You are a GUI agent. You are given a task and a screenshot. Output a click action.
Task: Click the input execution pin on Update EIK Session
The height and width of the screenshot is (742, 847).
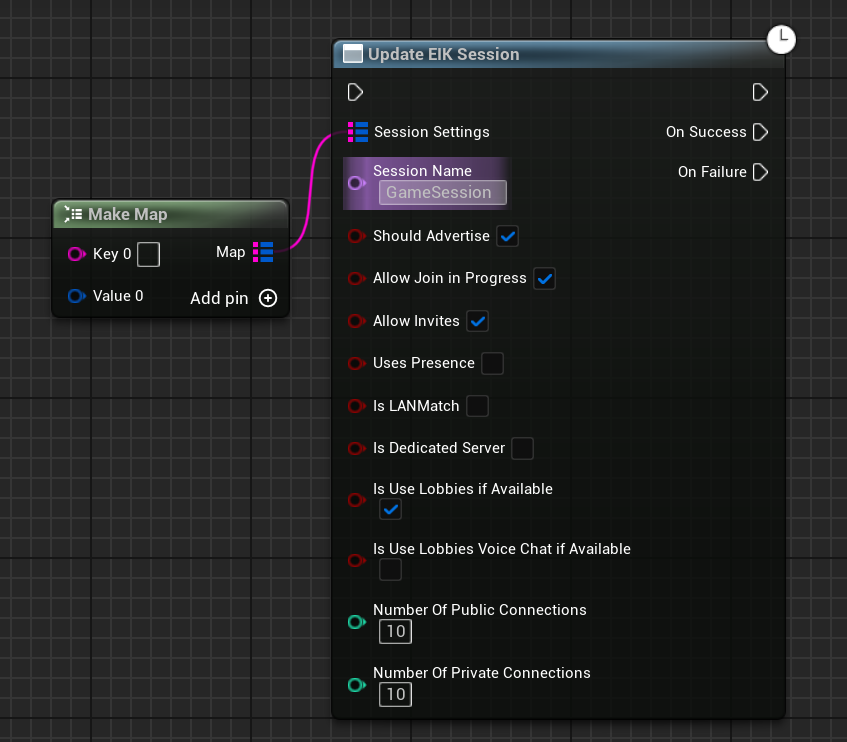355,92
